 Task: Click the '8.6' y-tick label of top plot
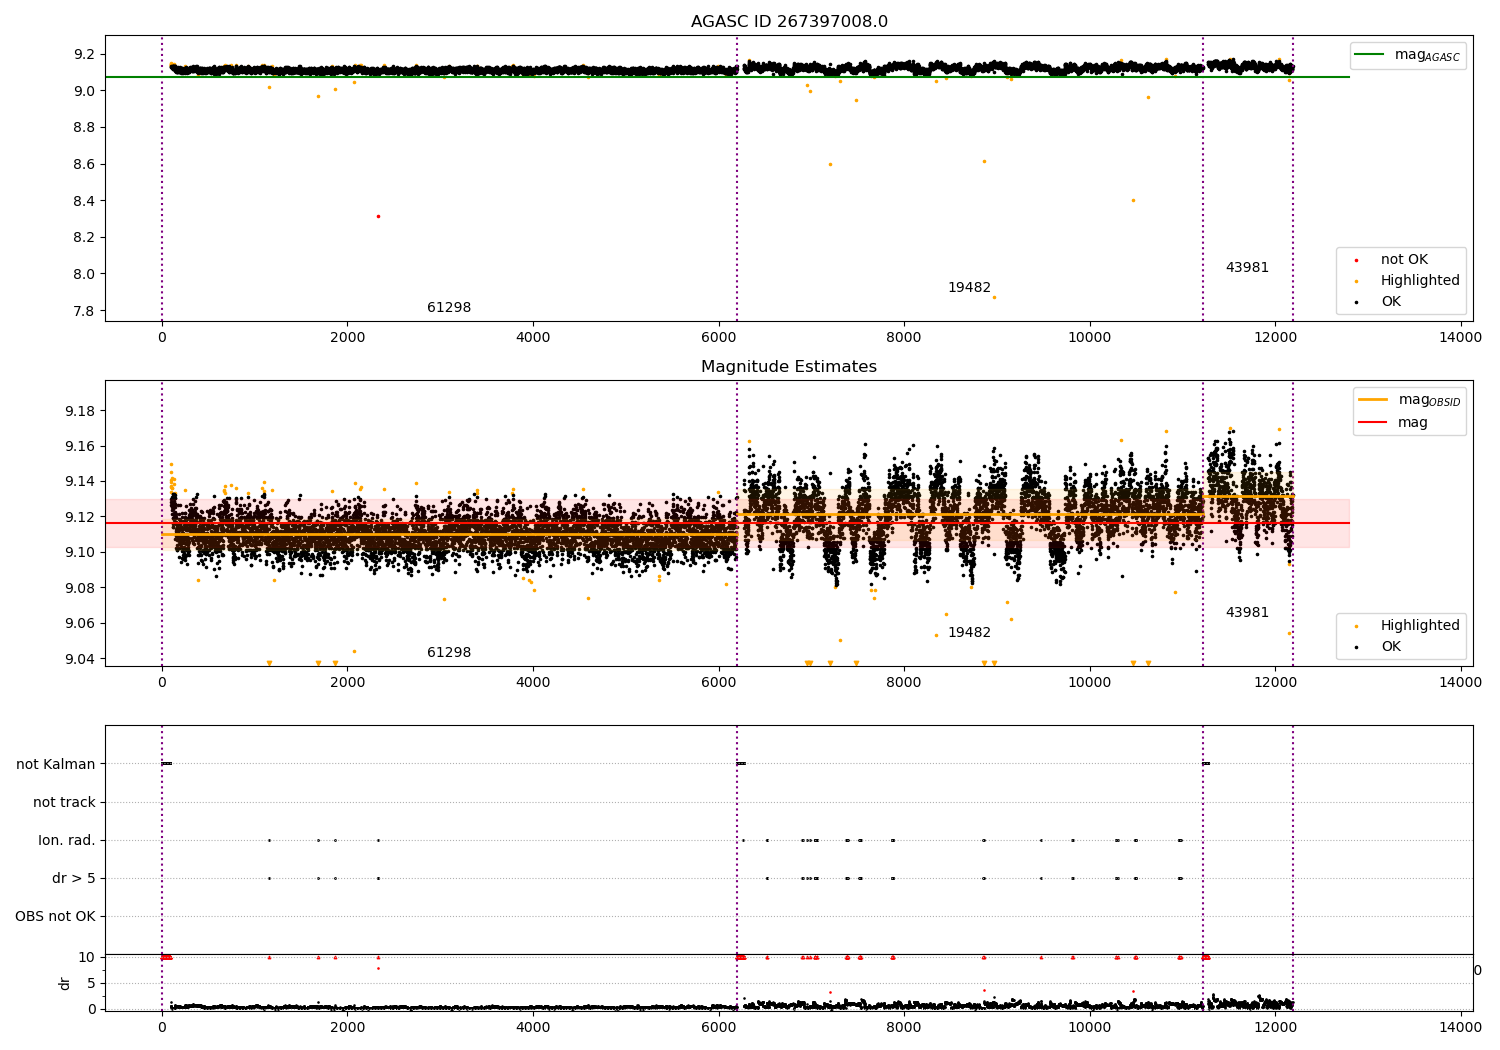pos(86,164)
